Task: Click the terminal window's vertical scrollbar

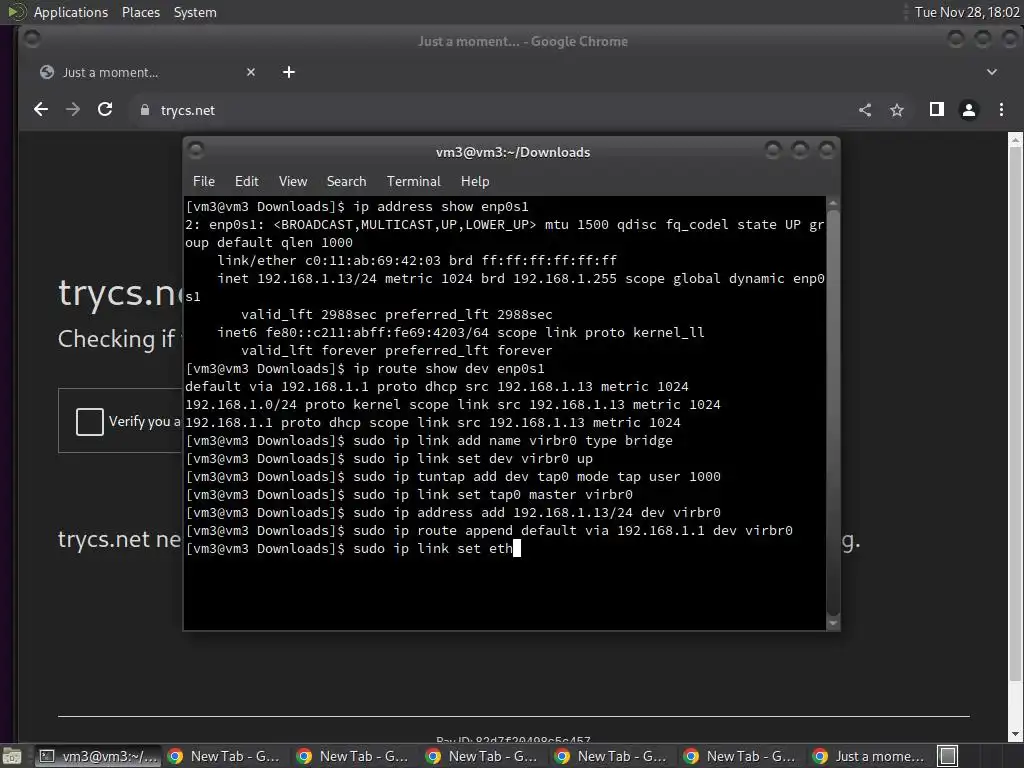Action: (x=833, y=413)
